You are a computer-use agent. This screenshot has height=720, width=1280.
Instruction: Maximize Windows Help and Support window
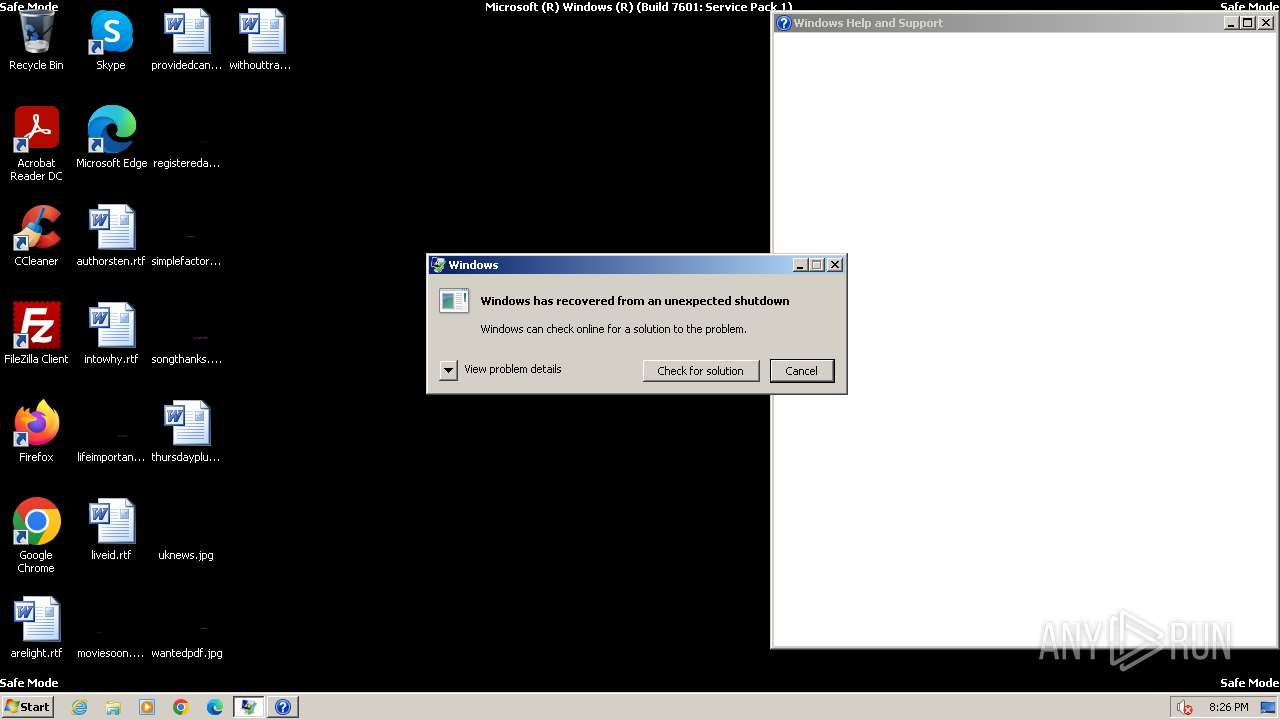1248,23
